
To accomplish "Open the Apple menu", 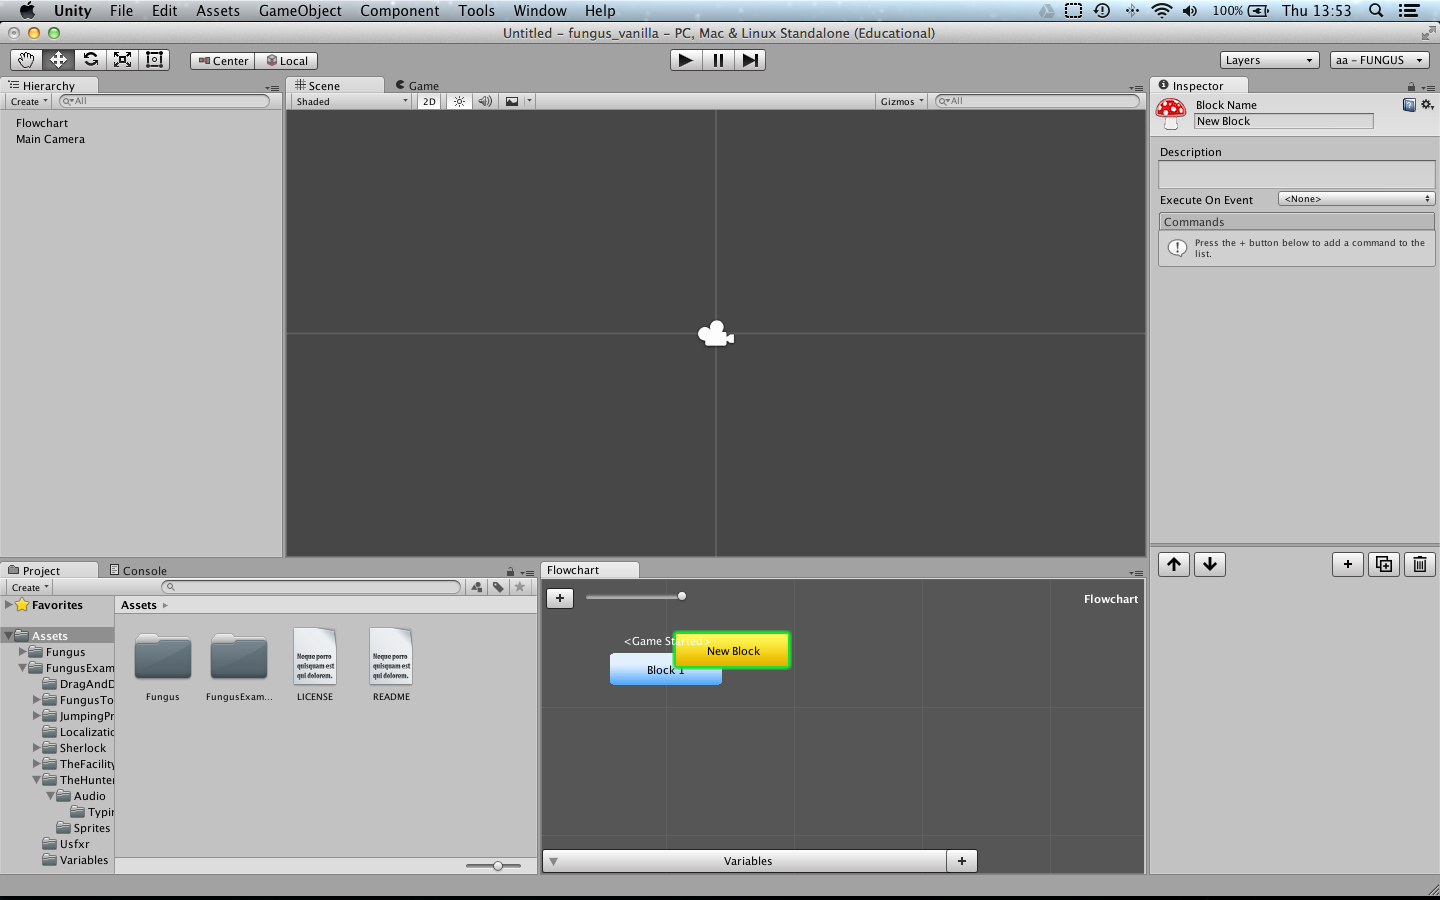I will 27,11.
